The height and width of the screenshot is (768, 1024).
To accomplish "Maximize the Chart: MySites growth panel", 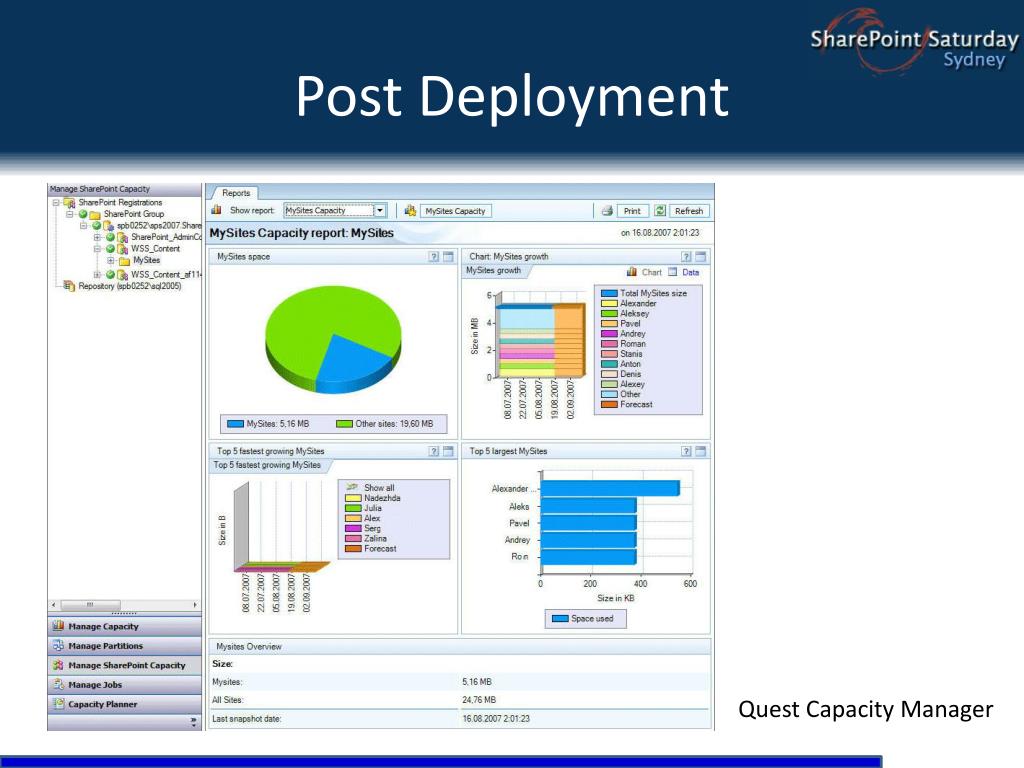I will (x=700, y=257).
